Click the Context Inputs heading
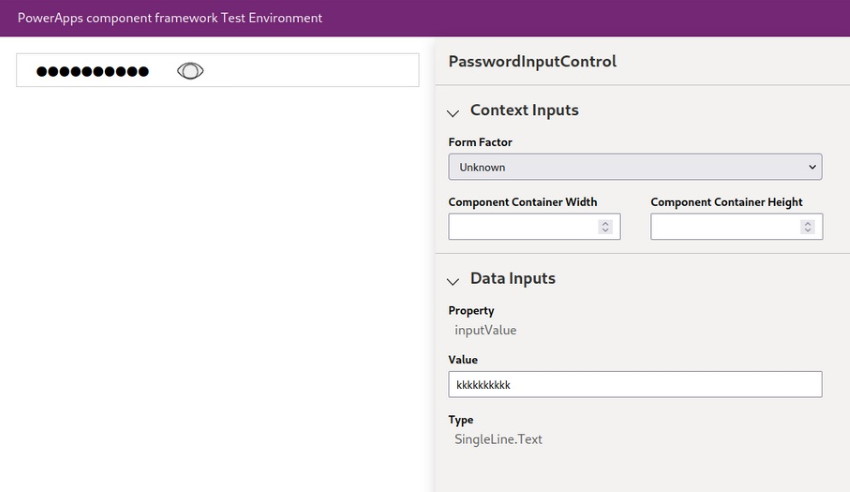This screenshot has width=850, height=492. click(x=524, y=110)
